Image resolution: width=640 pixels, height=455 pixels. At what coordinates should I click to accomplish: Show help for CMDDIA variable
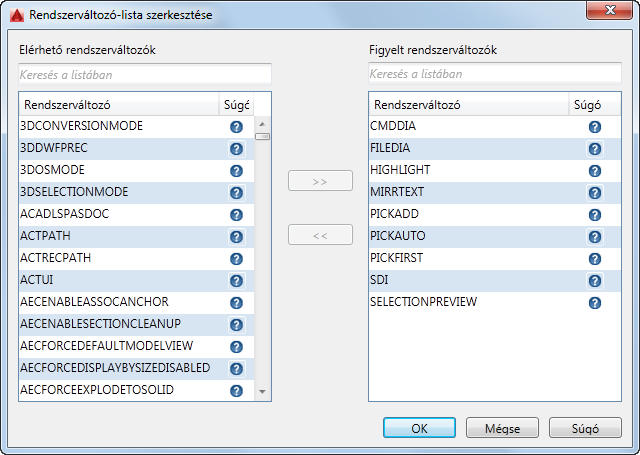click(x=595, y=127)
